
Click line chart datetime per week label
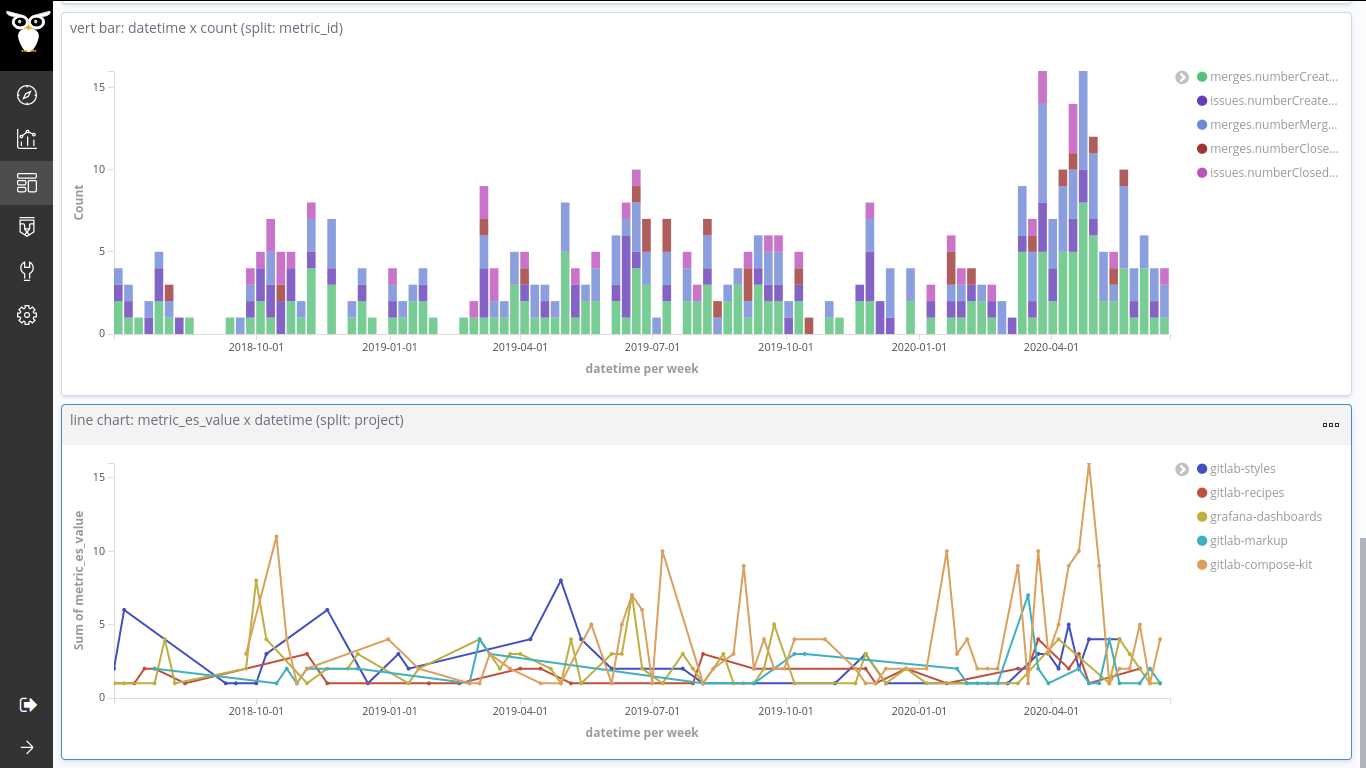tap(642, 733)
